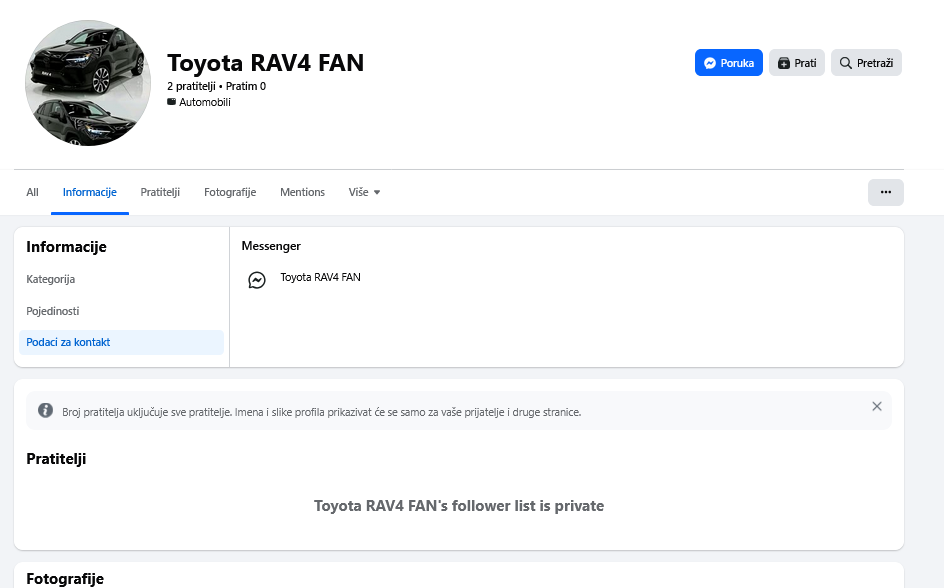The width and height of the screenshot is (944, 588).
Task: Open the three-dots options menu
Action: coord(885,192)
